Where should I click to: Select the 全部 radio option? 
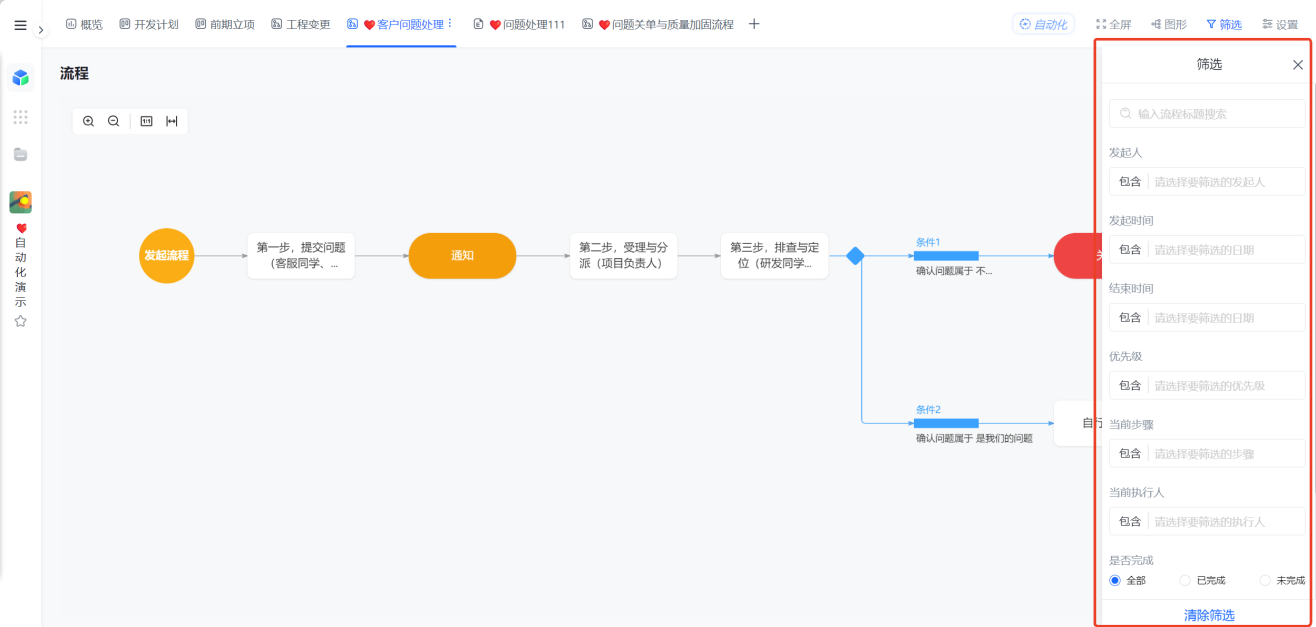coord(1115,580)
